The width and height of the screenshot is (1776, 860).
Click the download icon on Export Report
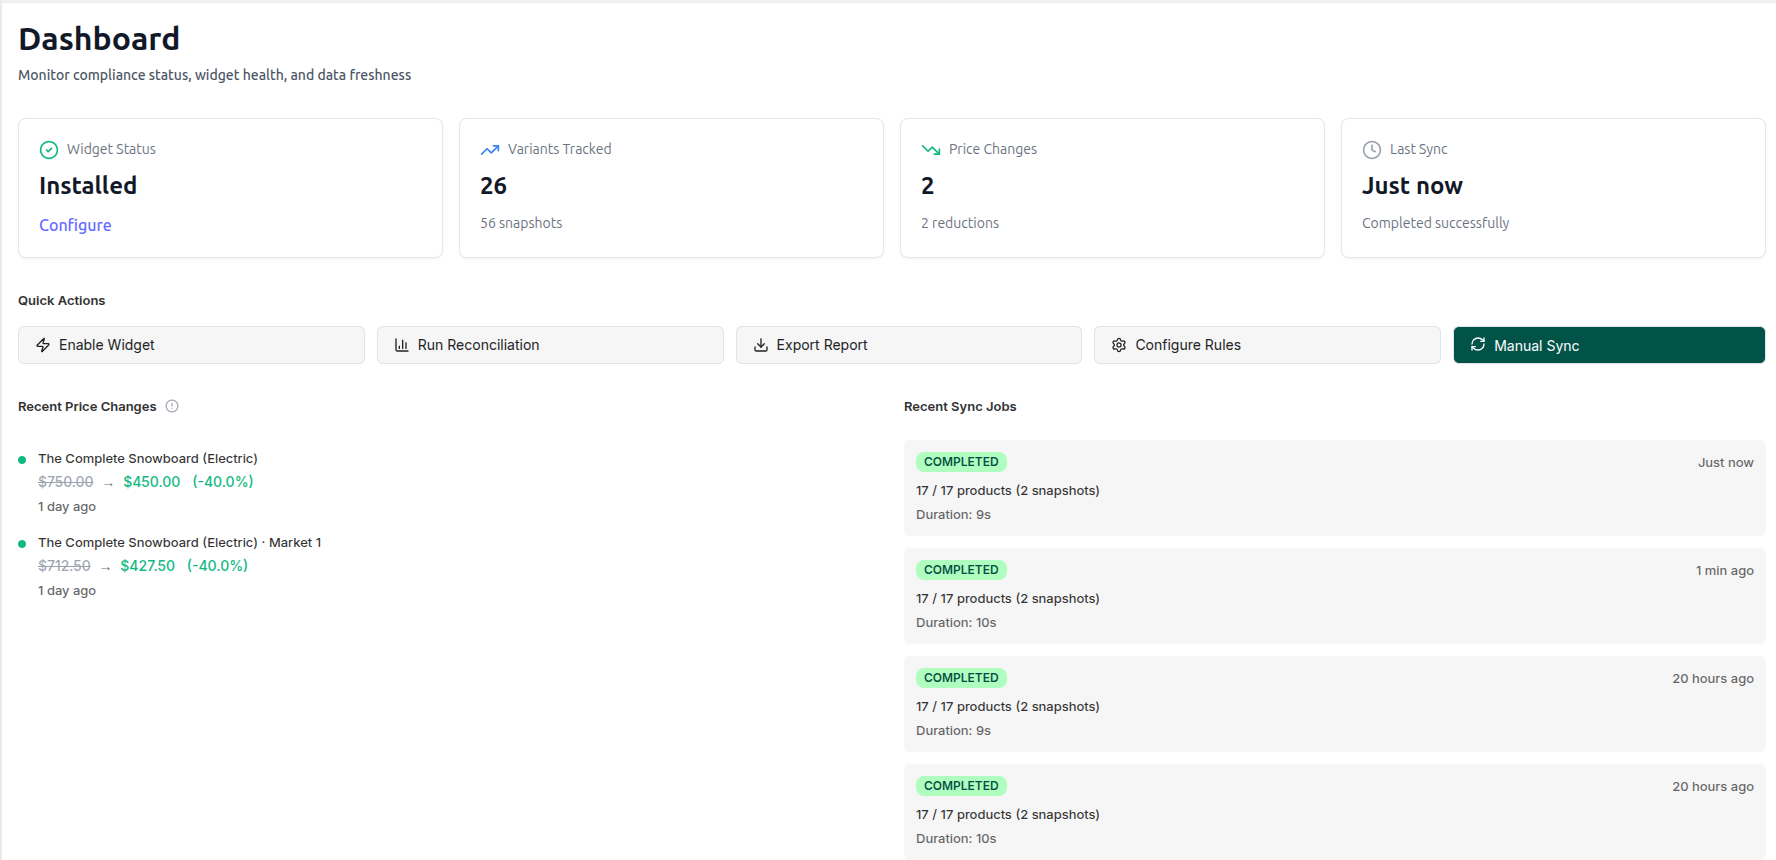pyautogui.click(x=761, y=345)
